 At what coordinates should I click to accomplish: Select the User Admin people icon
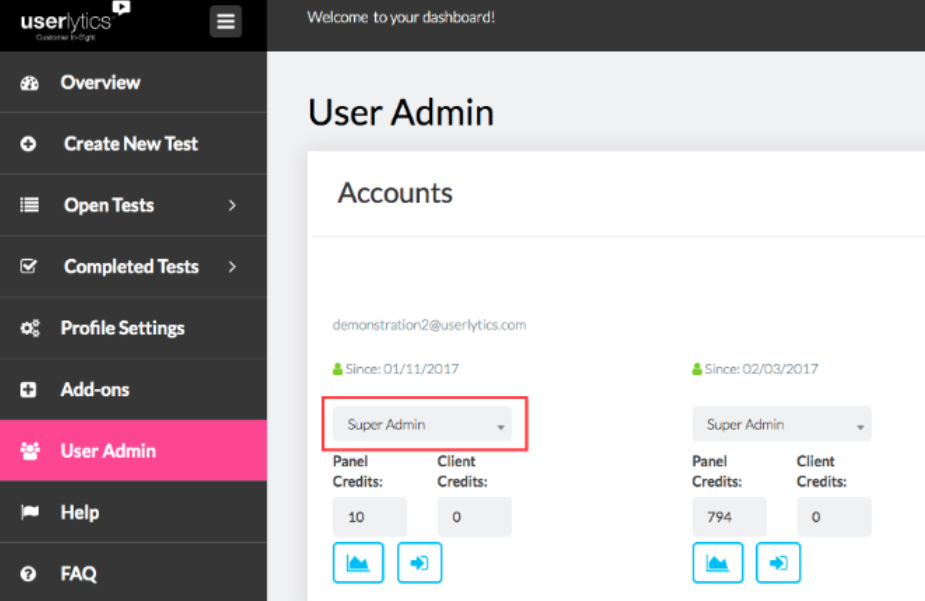pyautogui.click(x=29, y=450)
